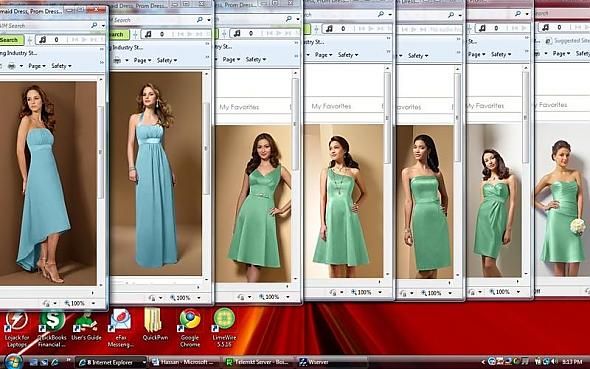Open the Safety menu in green strapless straight dress window

418,56
